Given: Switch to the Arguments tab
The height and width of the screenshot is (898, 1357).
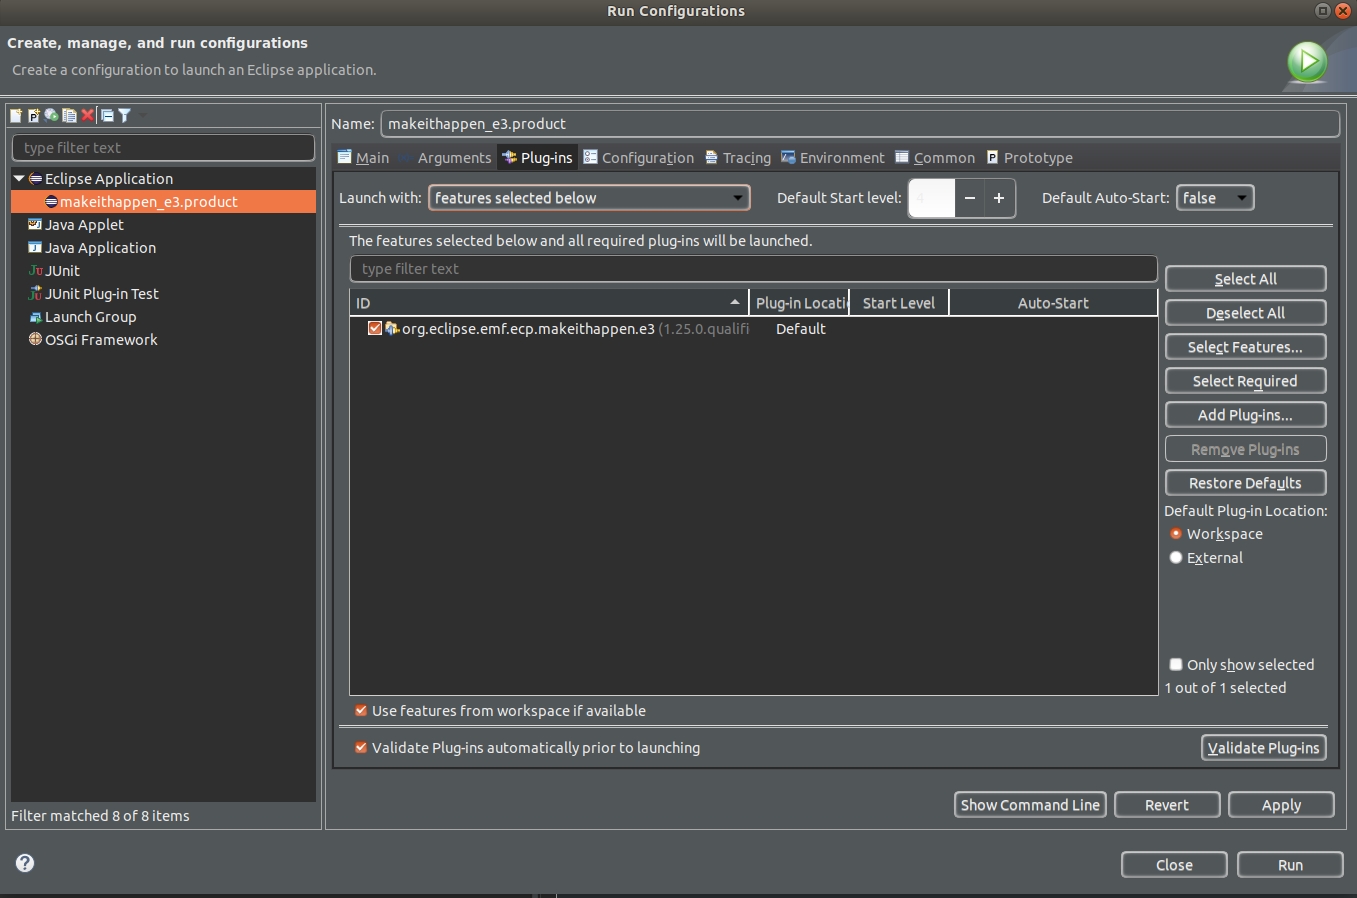Looking at the screenshot, I should coord(445,157).
